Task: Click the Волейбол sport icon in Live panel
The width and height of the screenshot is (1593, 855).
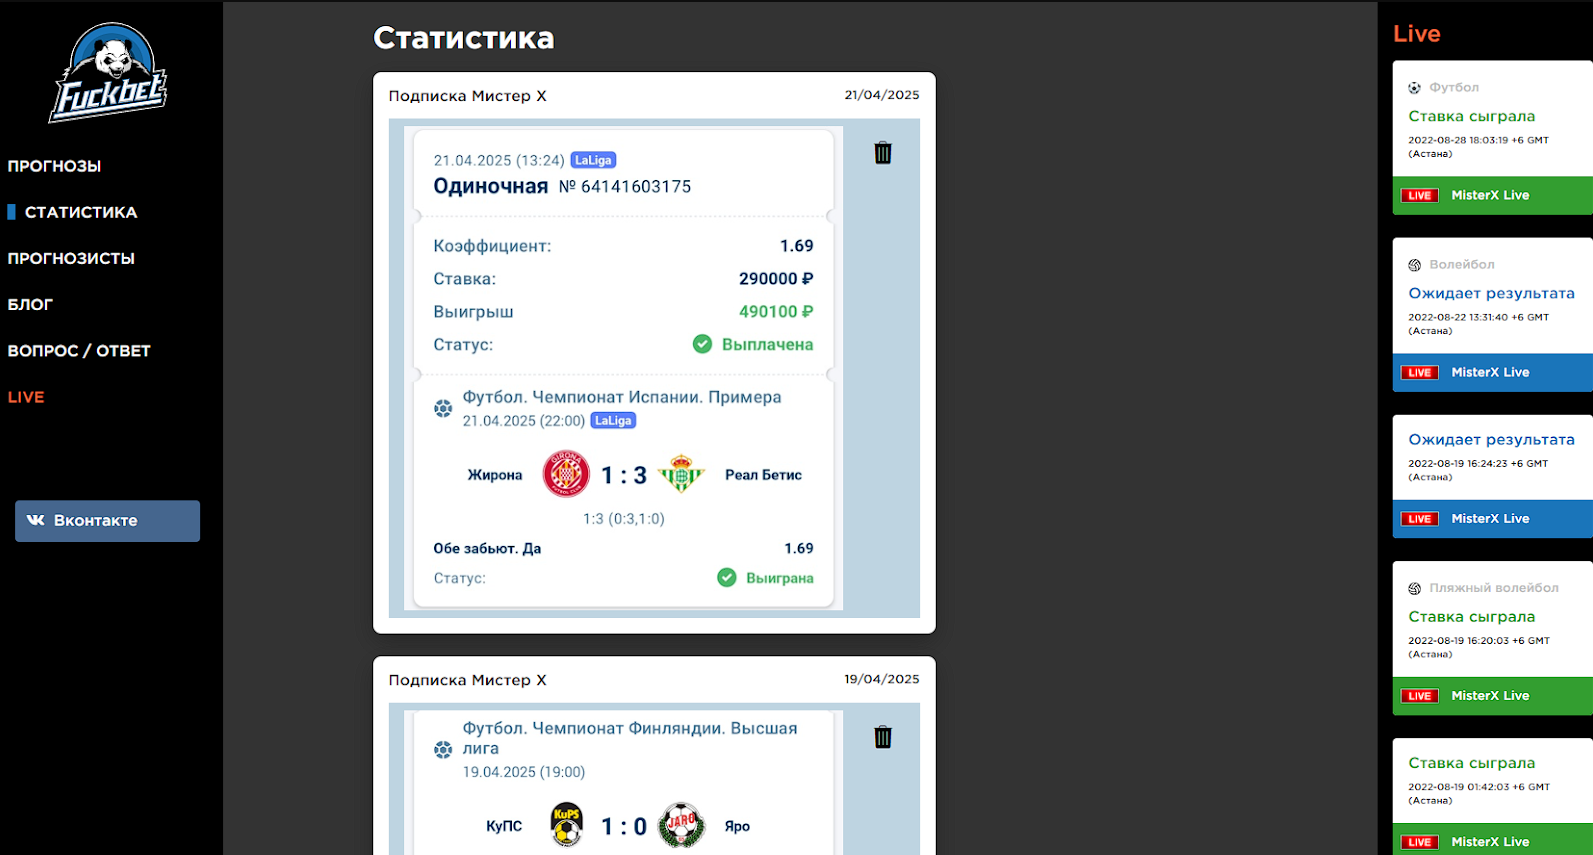Action: point(1415,265)
